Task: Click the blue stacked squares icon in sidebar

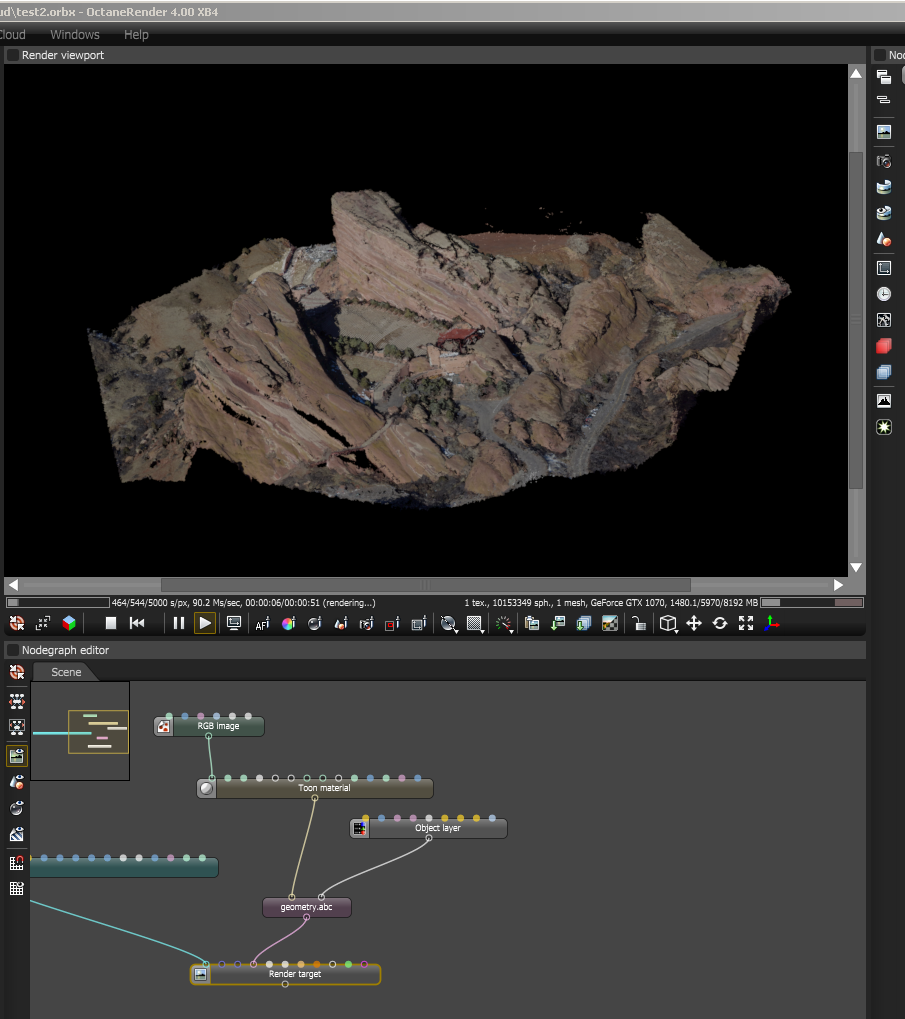Action: coord(884,372)
